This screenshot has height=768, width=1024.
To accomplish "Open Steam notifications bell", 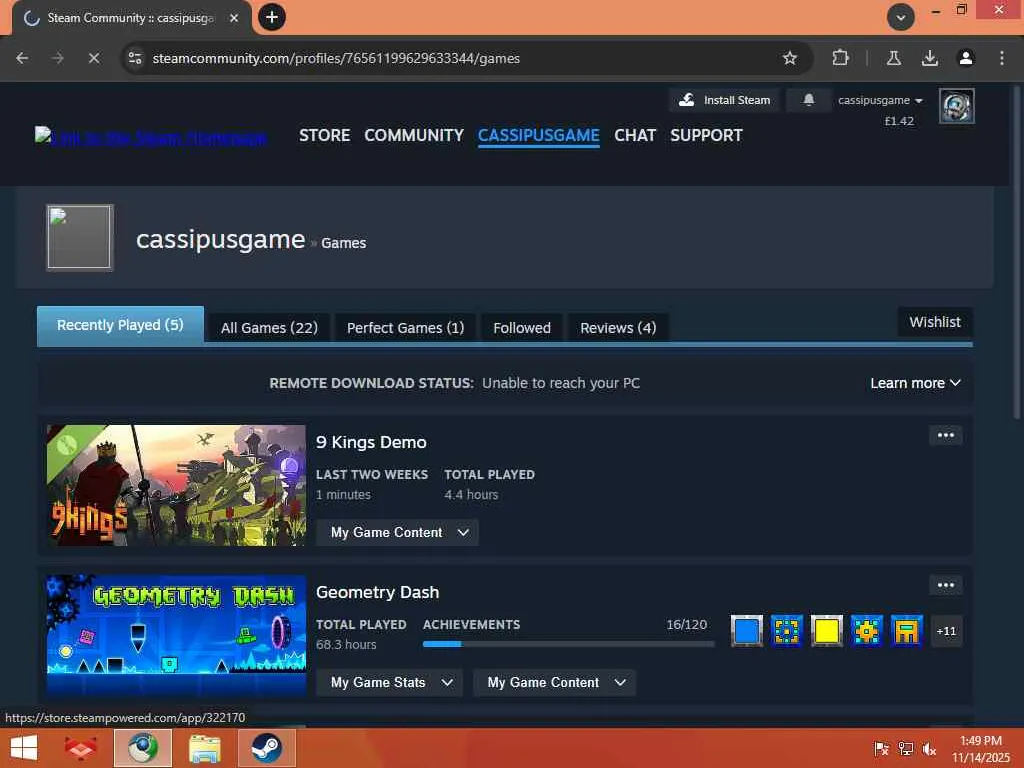I will click(x=808, y=100).
